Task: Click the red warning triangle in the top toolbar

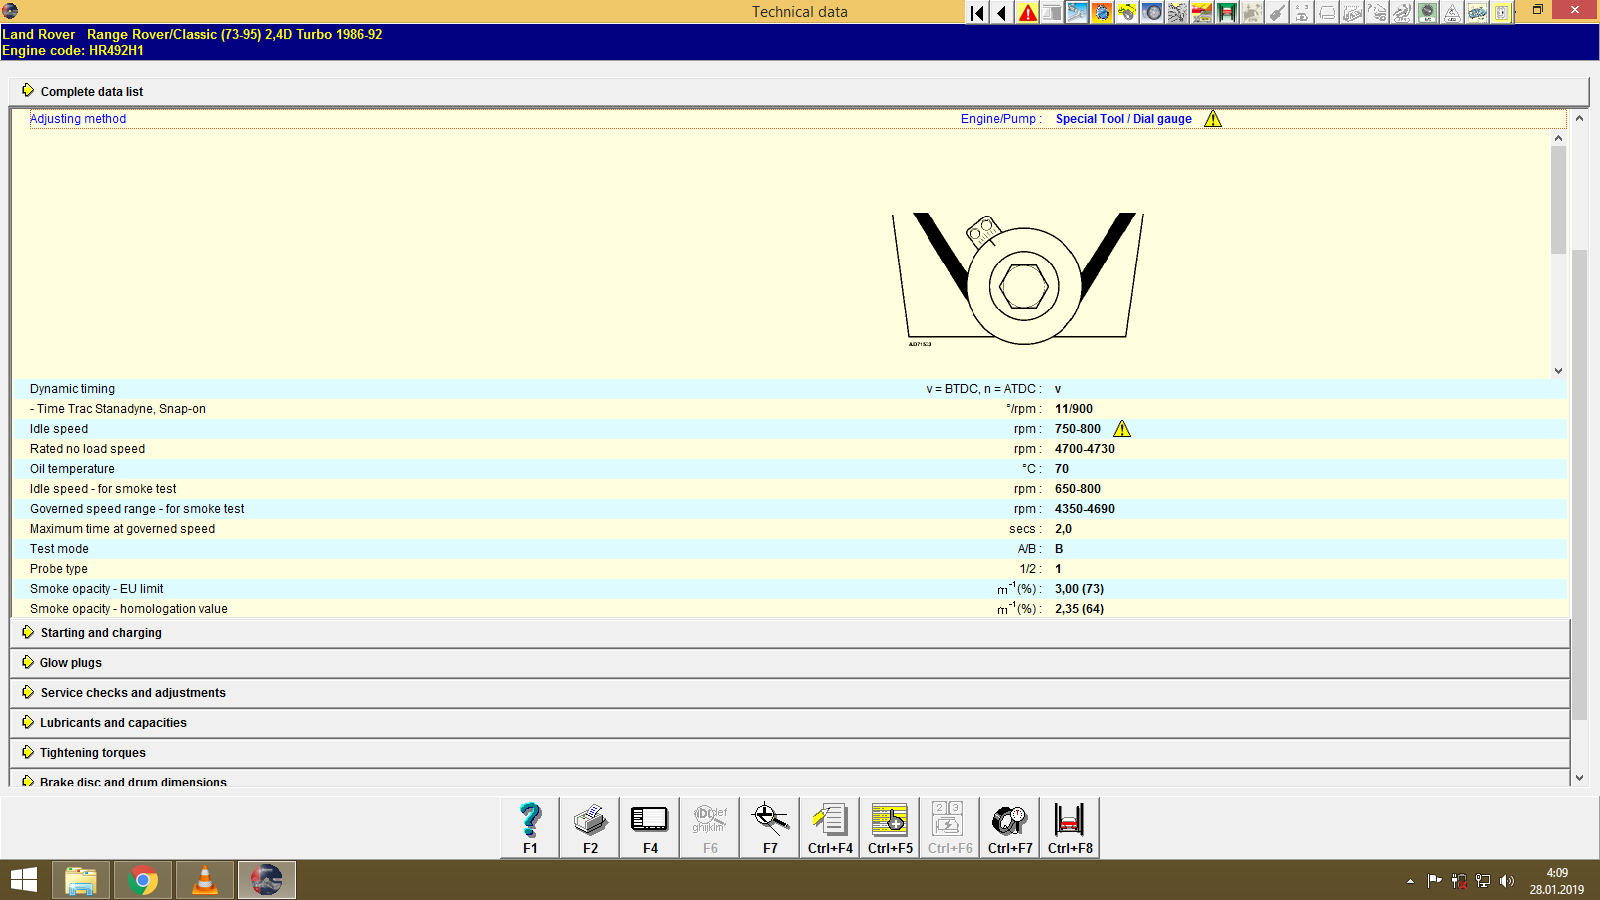Action: click(x=1027, y=13)
